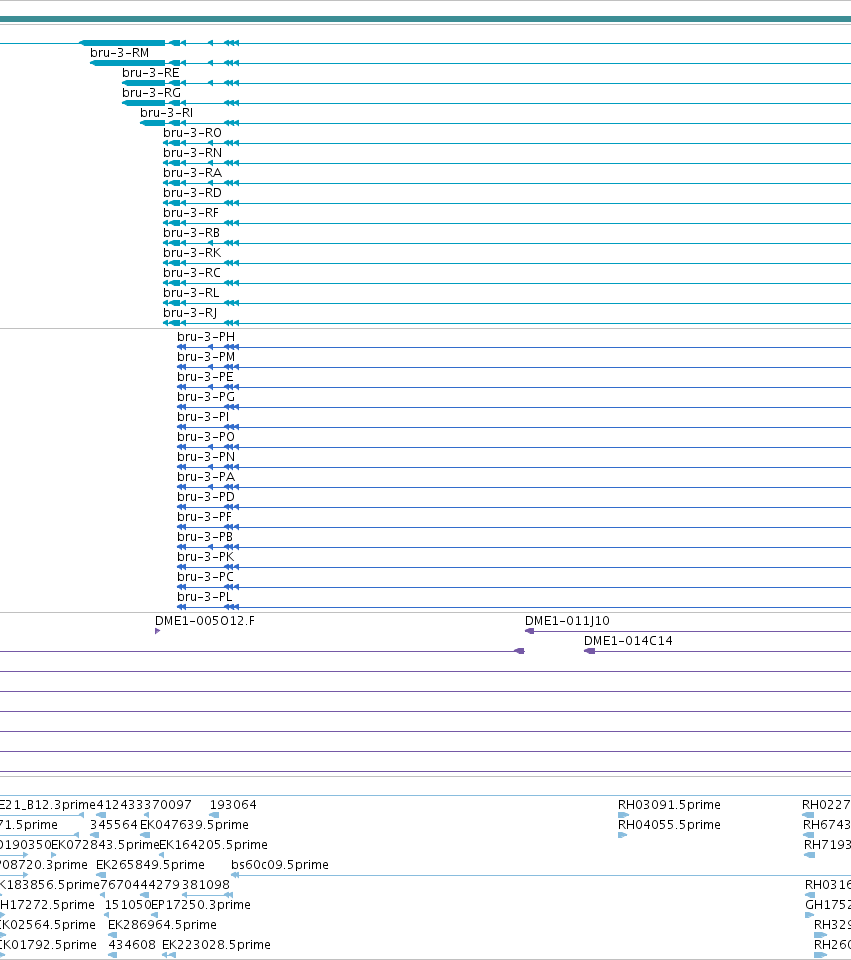
Task: Choose the bru-3-PD protein label
Action: click(206, 497)
